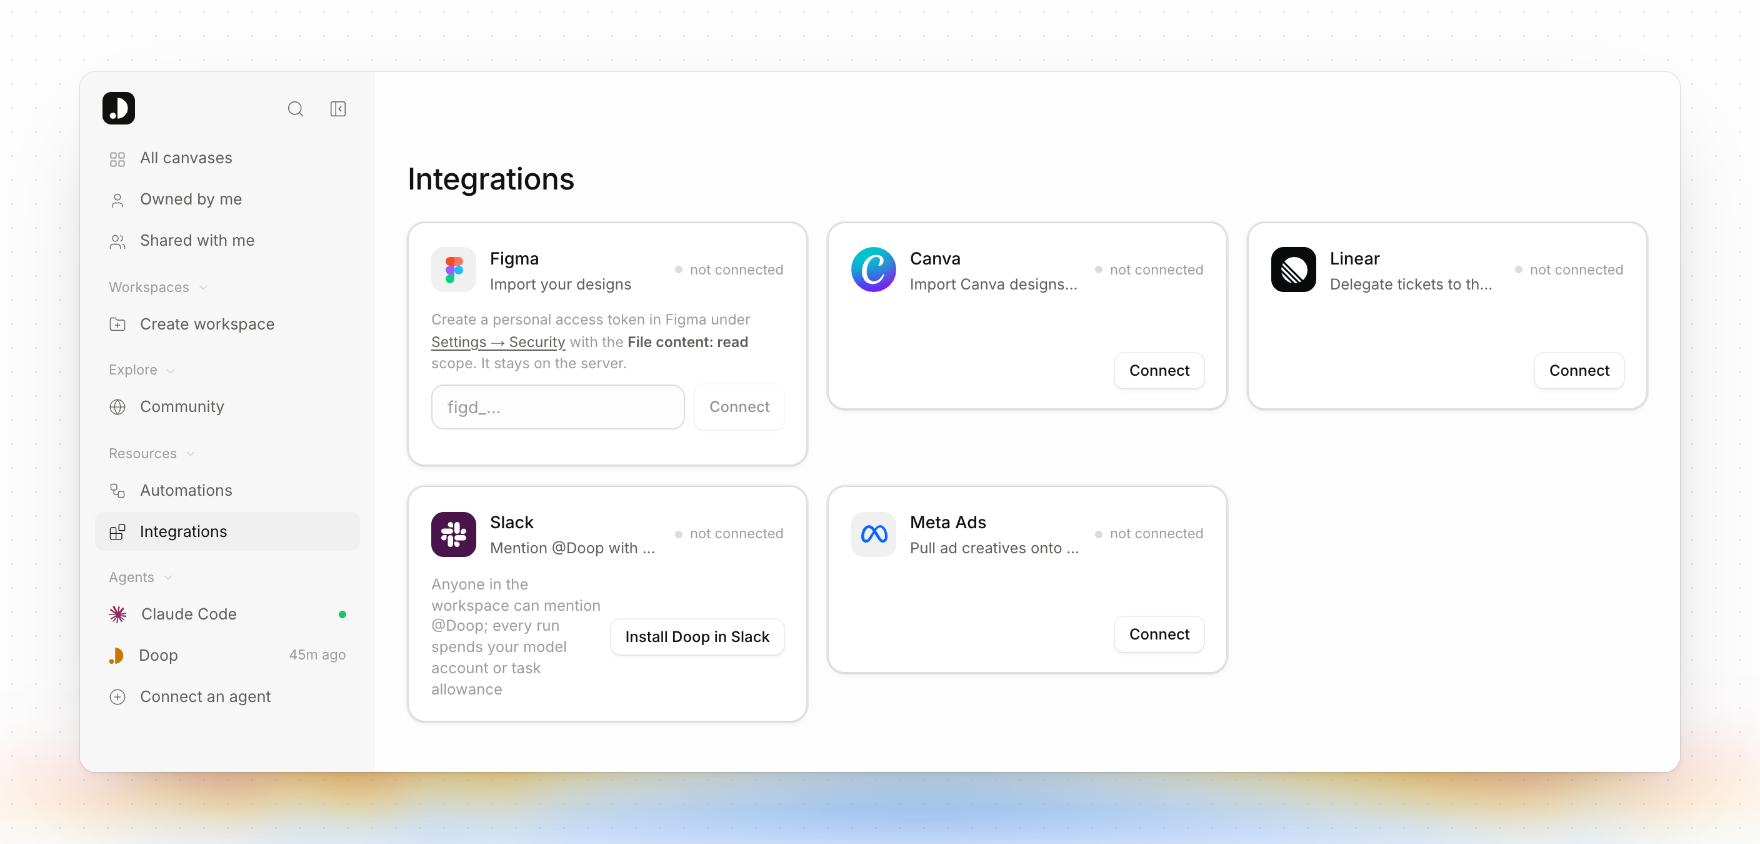The height and width of the screenshot is (844, 1760).
Task: Click the Integrations page heading
Action: 491,179
